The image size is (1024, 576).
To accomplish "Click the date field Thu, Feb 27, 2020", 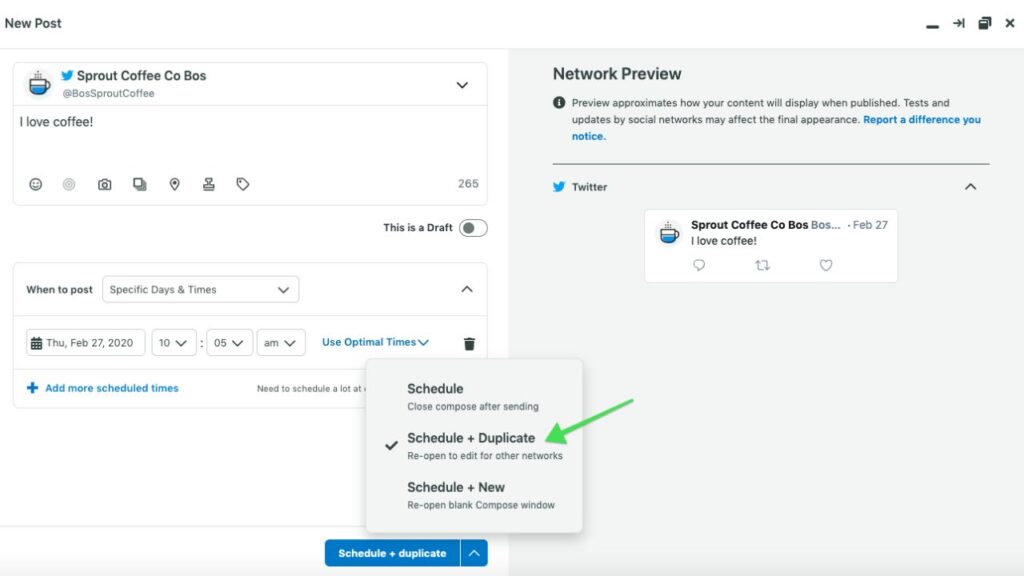I will click(86, 343).
